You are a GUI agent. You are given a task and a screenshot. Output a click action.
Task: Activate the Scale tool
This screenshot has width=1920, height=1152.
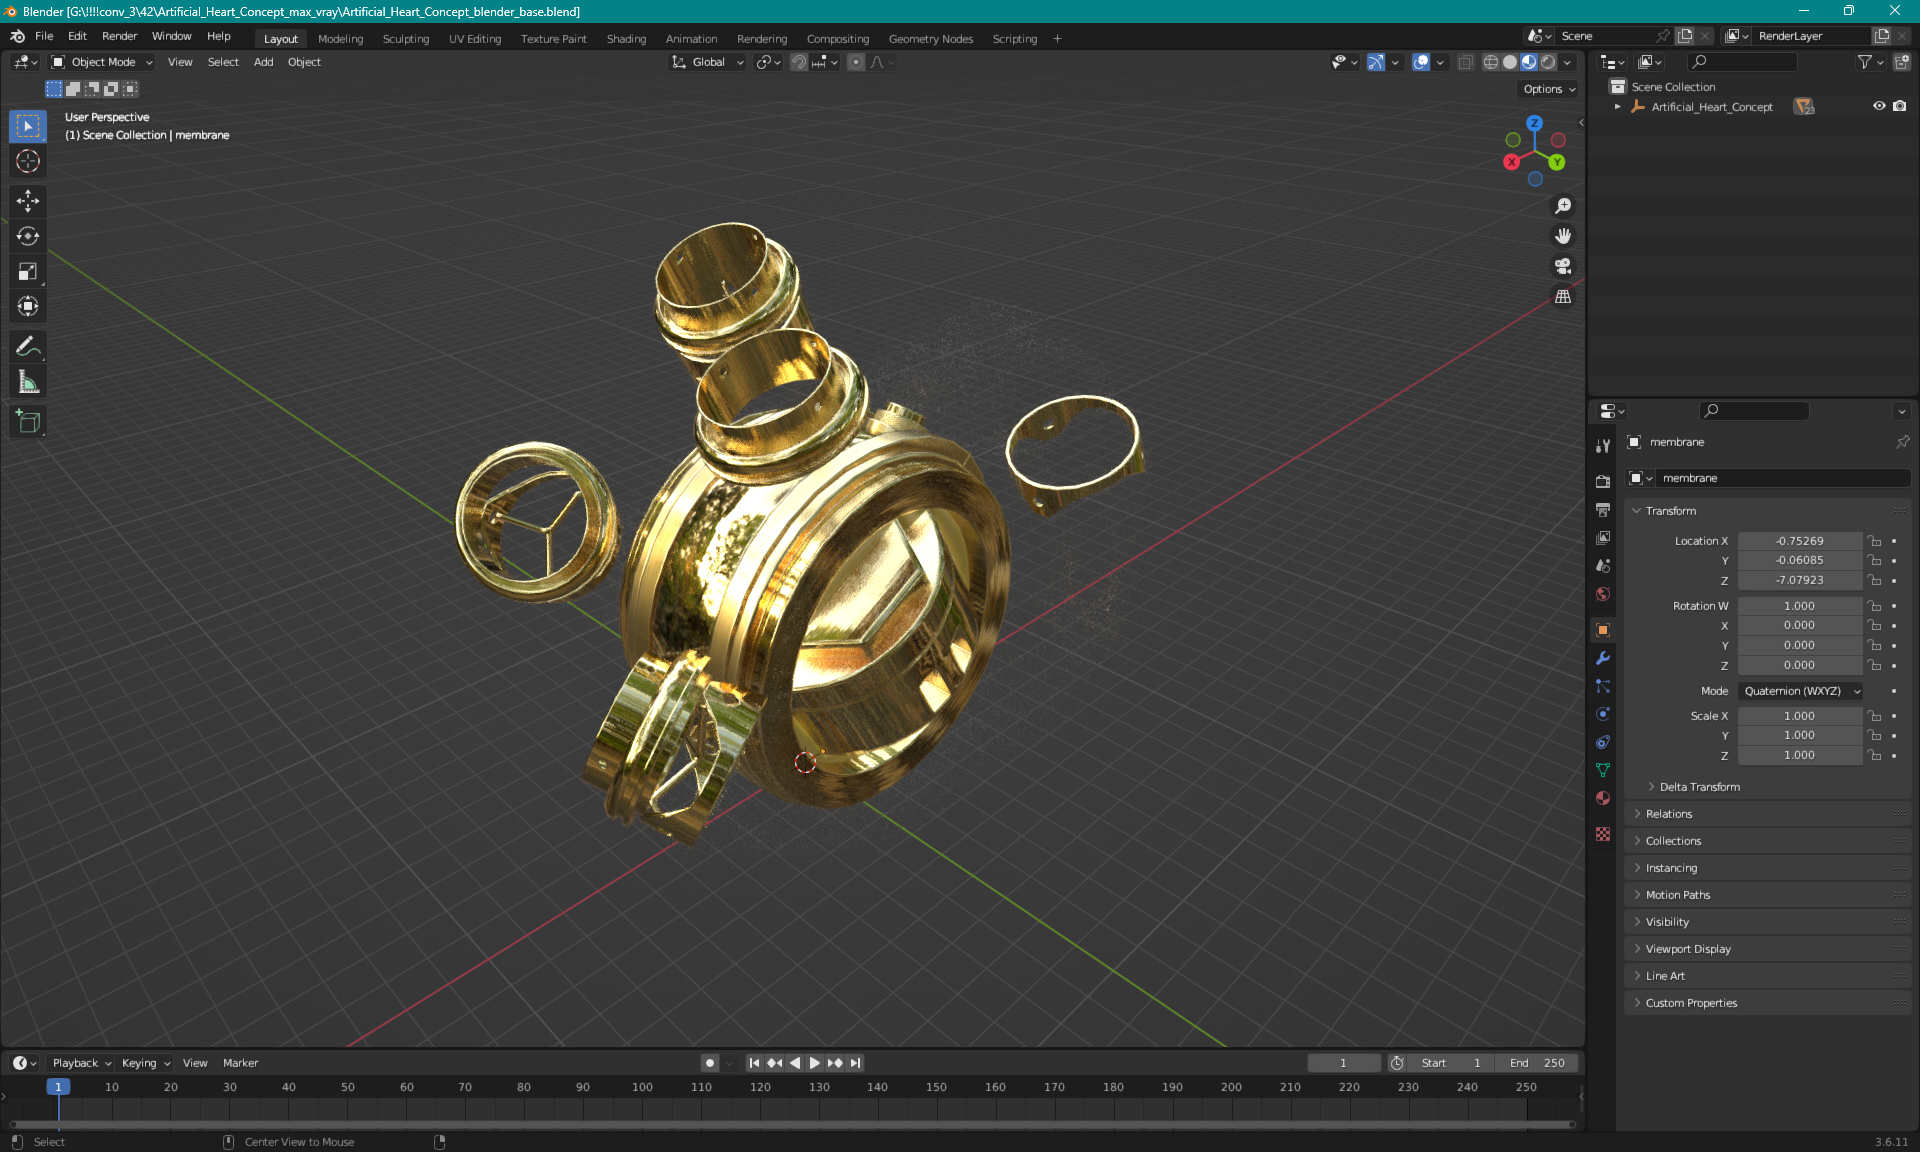pos(28,271)
